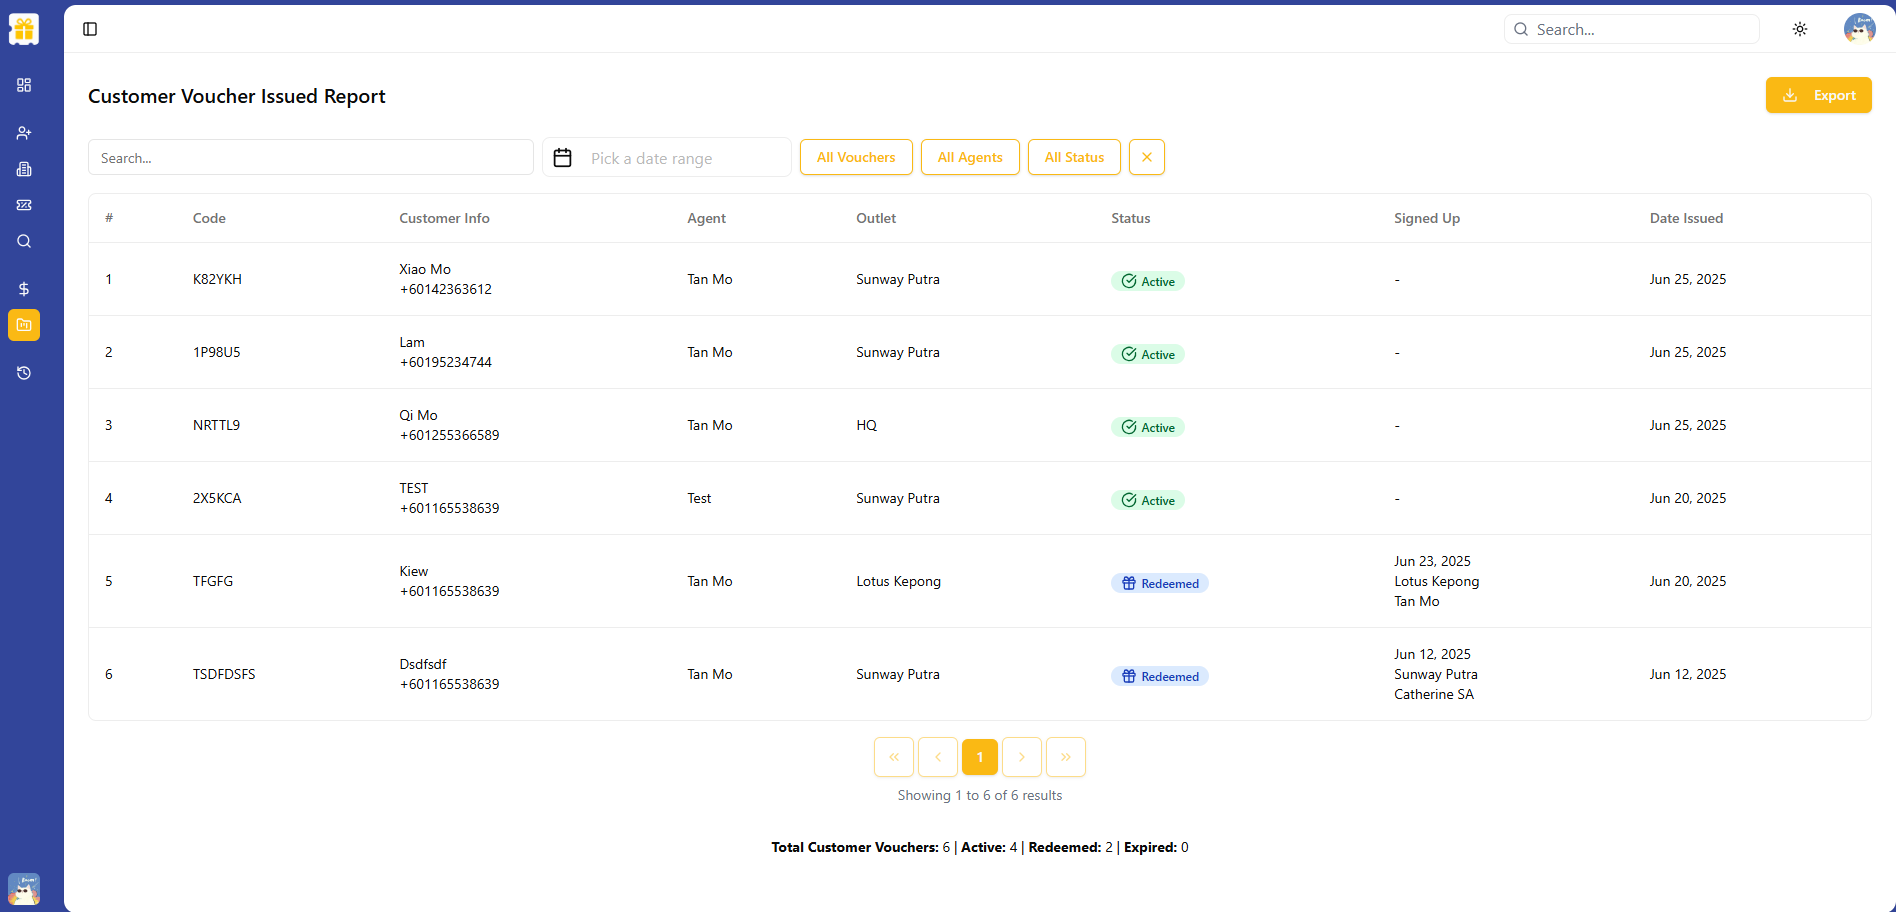1896x912 pixels.
Task: Open the user avatar menu
Action: [1860, 28]
